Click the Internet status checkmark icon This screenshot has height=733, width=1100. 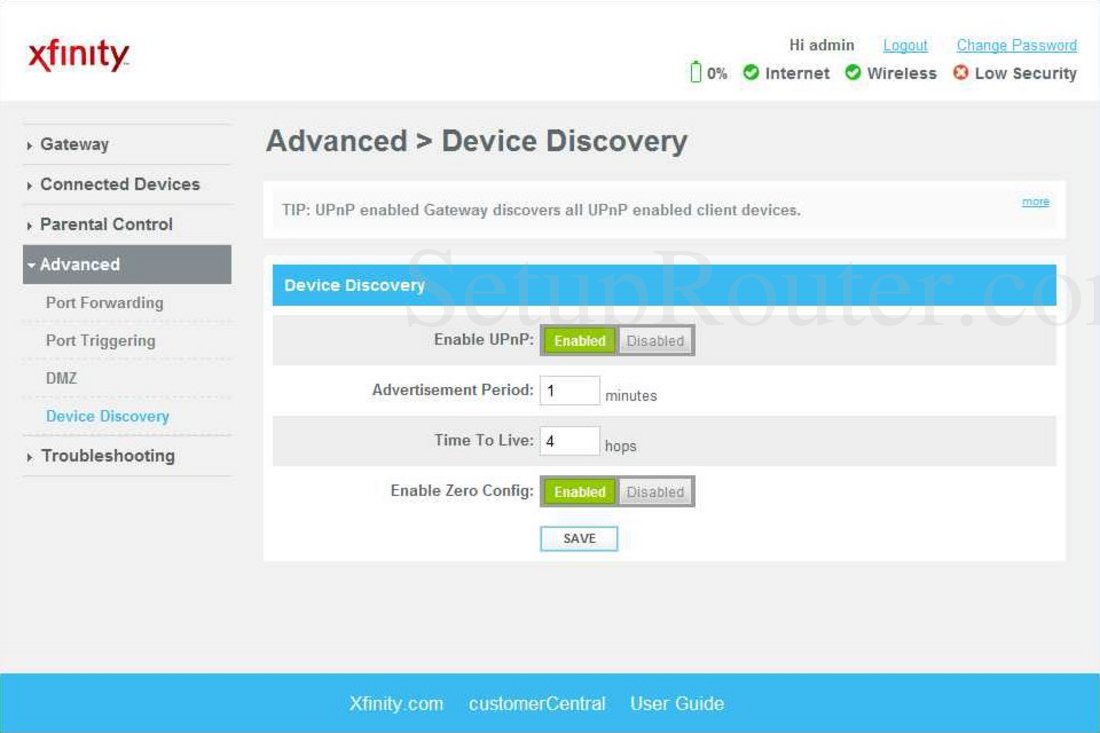(750, 72)
